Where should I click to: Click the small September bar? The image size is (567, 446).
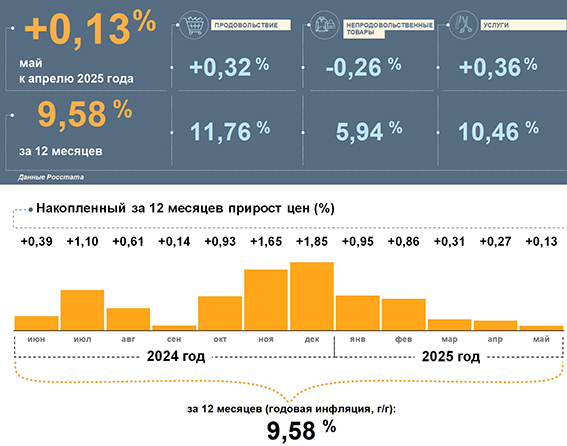pyautogui.click(x=174, y=328)
